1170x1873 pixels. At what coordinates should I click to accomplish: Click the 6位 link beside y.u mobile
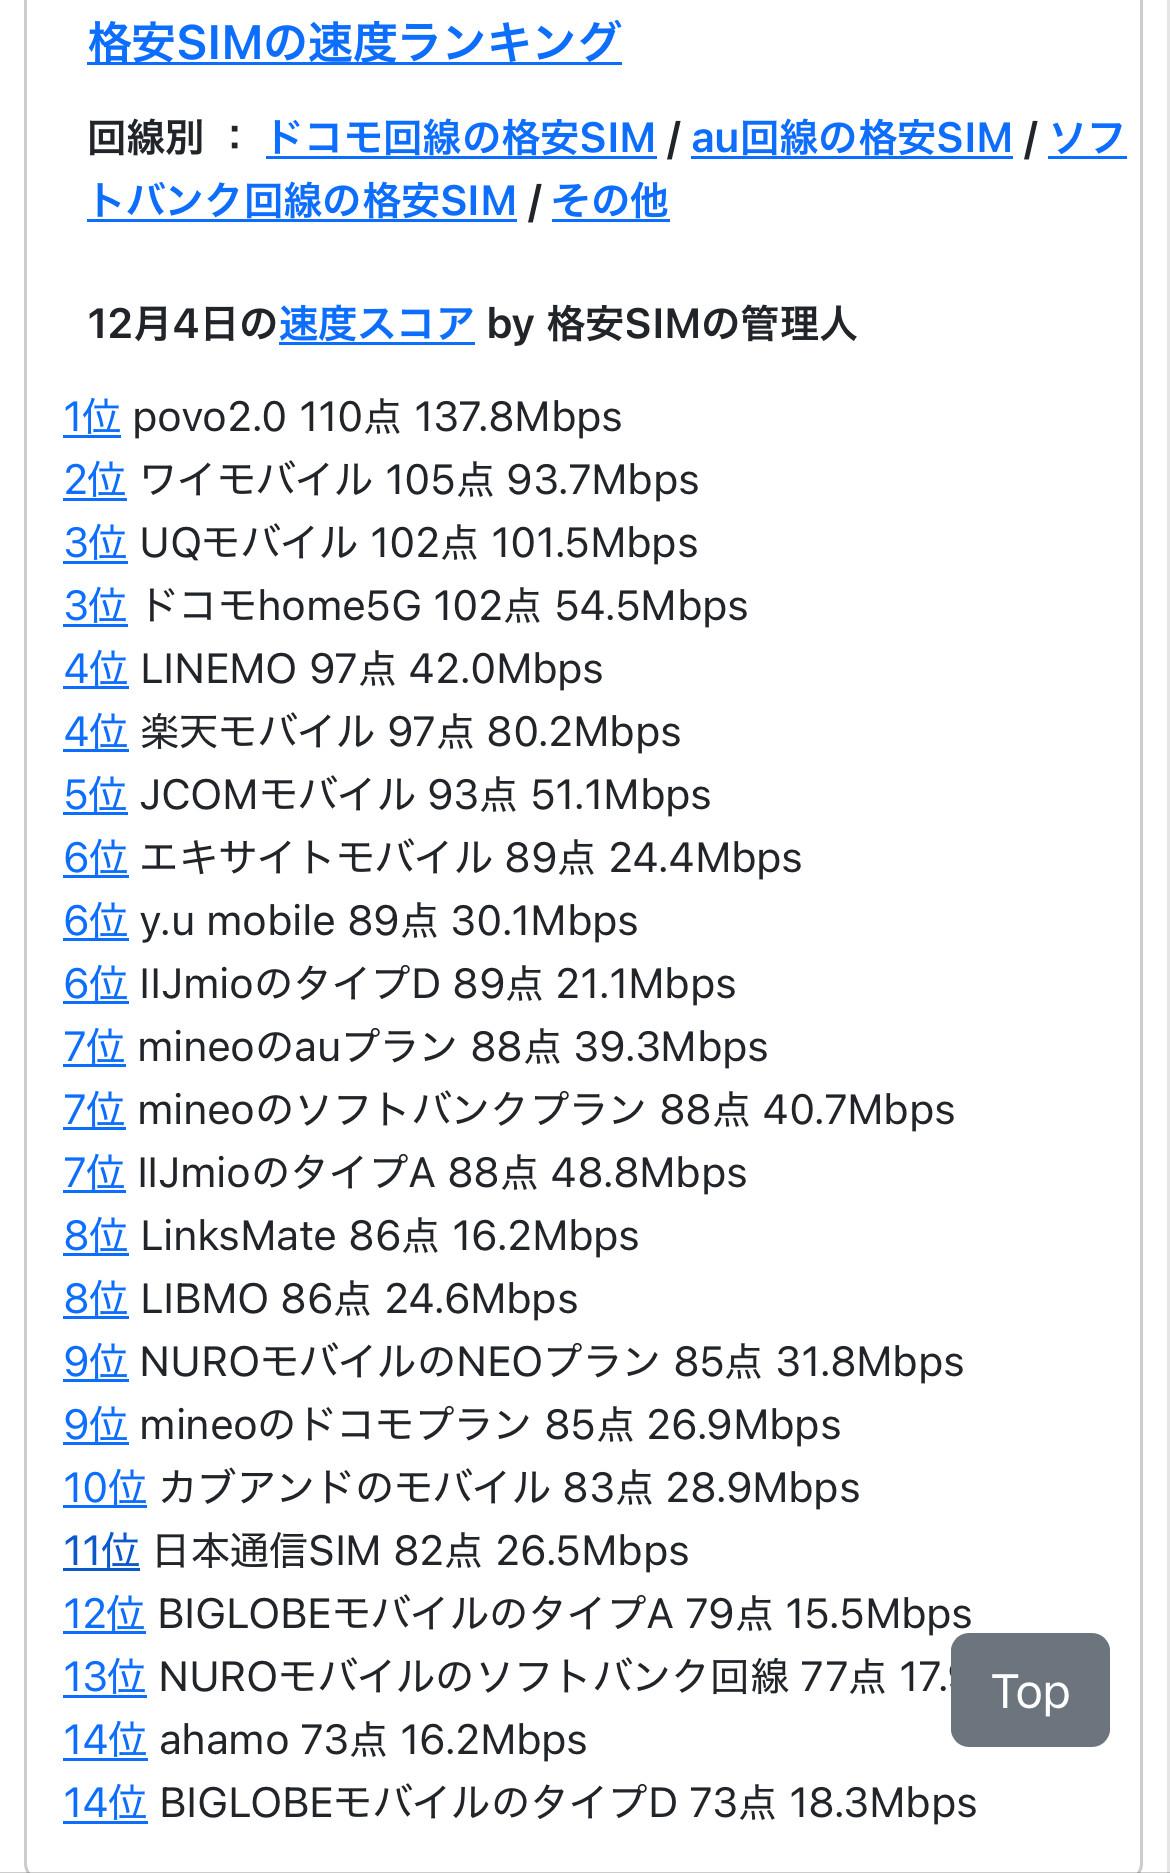point(95,921)
